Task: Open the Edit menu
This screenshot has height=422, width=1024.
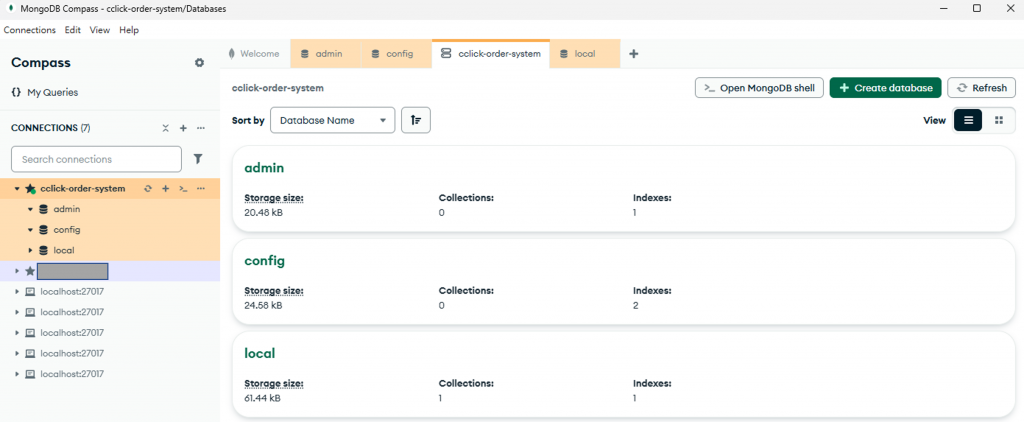Action: coord(73,30)
